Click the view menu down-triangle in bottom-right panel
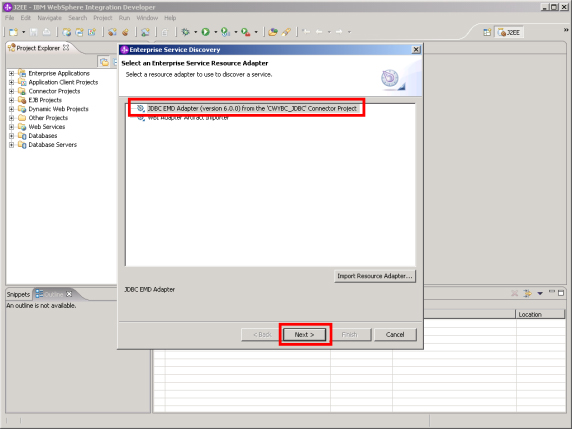This screenshot has height=429, width=572. [x=540, y=293]
